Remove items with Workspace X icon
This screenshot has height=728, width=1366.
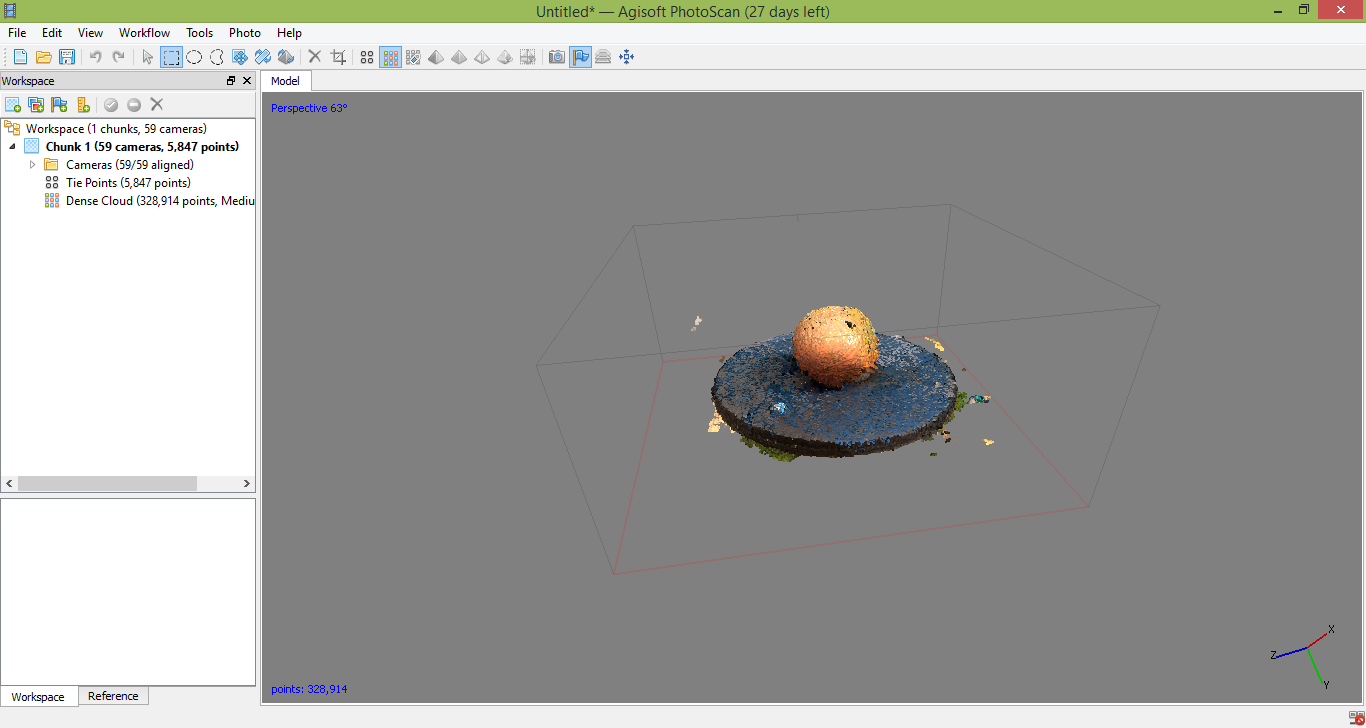157,104
